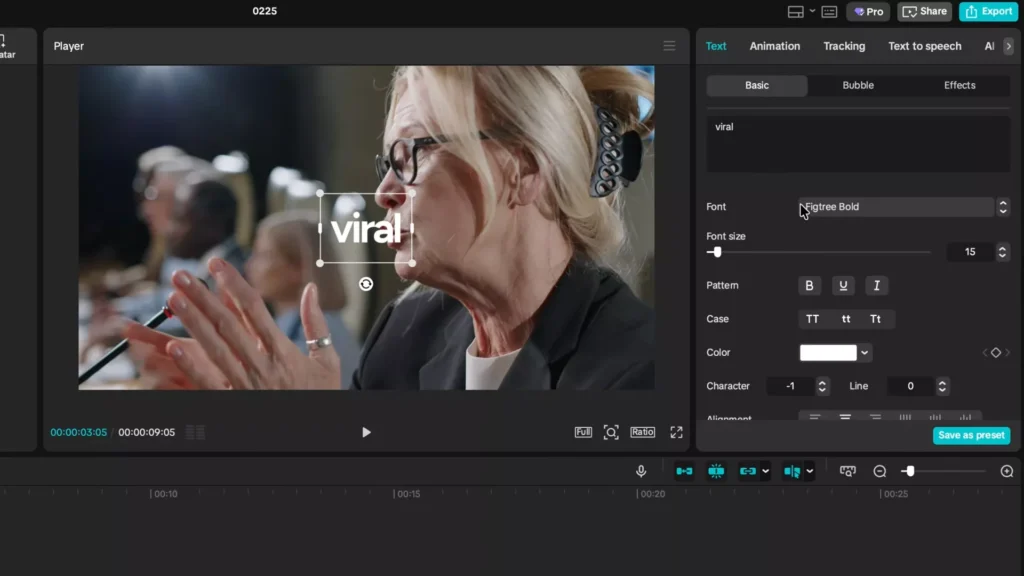1024x576 pixels.
Task: Click the zoom out icon near the timeline slider
Action: tap(879, 470)
